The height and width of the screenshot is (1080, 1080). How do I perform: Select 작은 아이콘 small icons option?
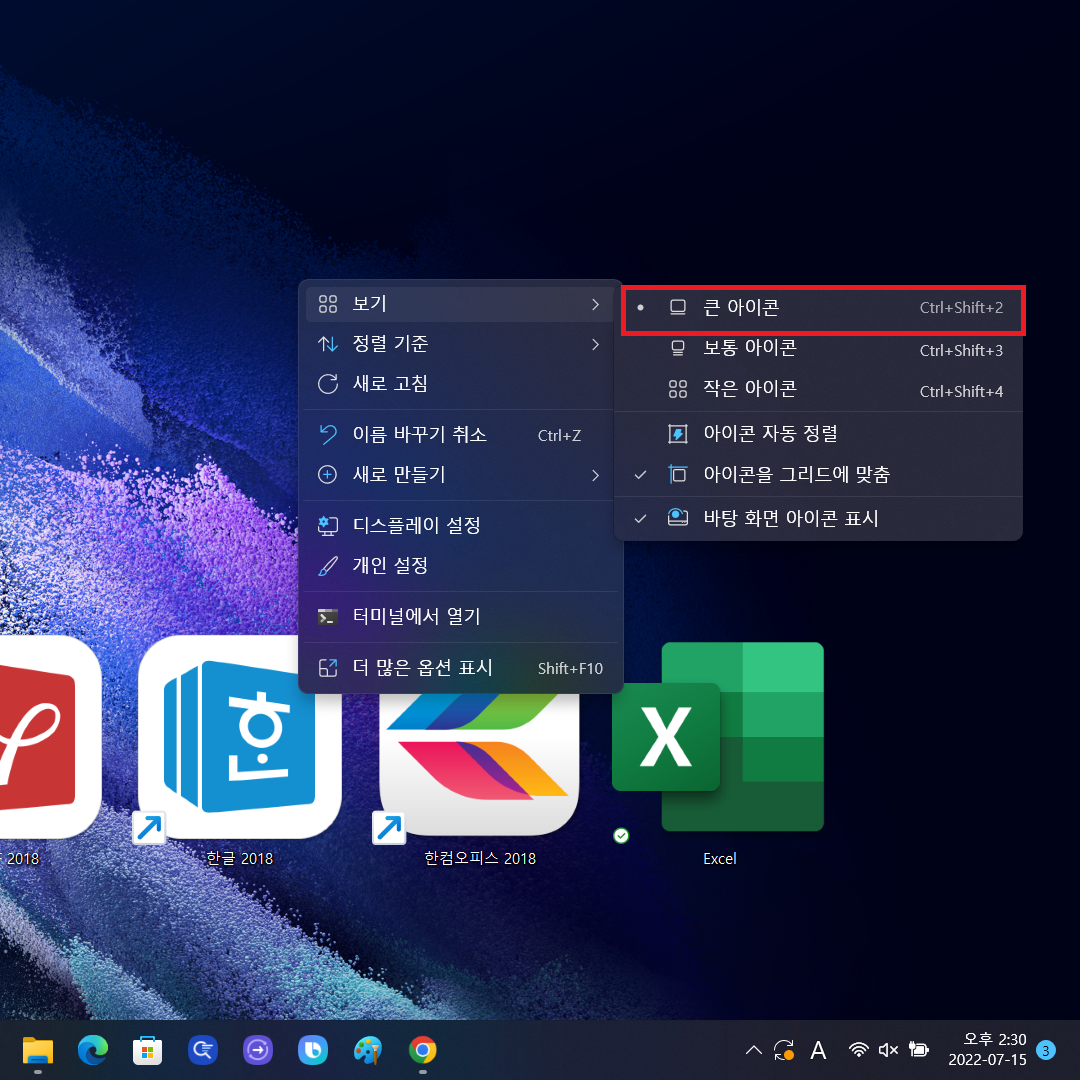click(818, 389)
